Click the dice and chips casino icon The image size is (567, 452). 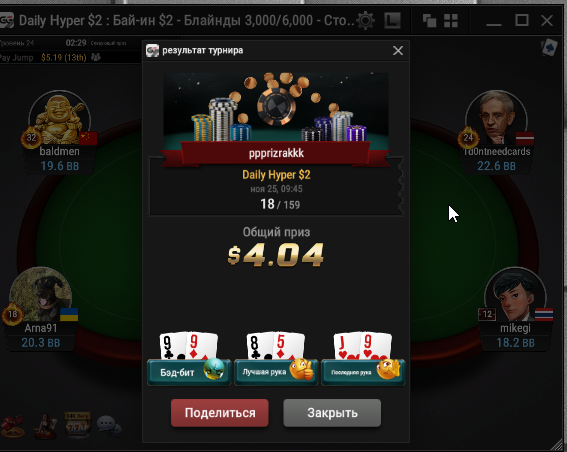[13, 427]
